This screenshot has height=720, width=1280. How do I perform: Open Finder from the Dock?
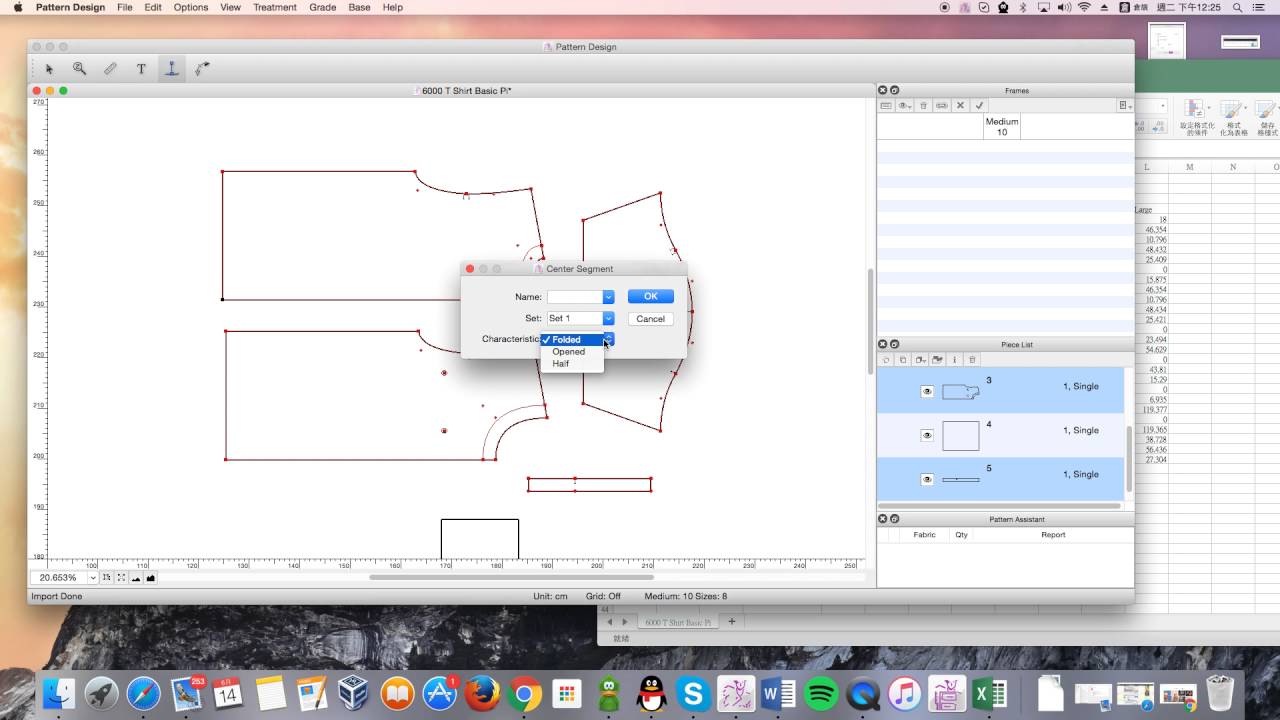pos(60,693)
